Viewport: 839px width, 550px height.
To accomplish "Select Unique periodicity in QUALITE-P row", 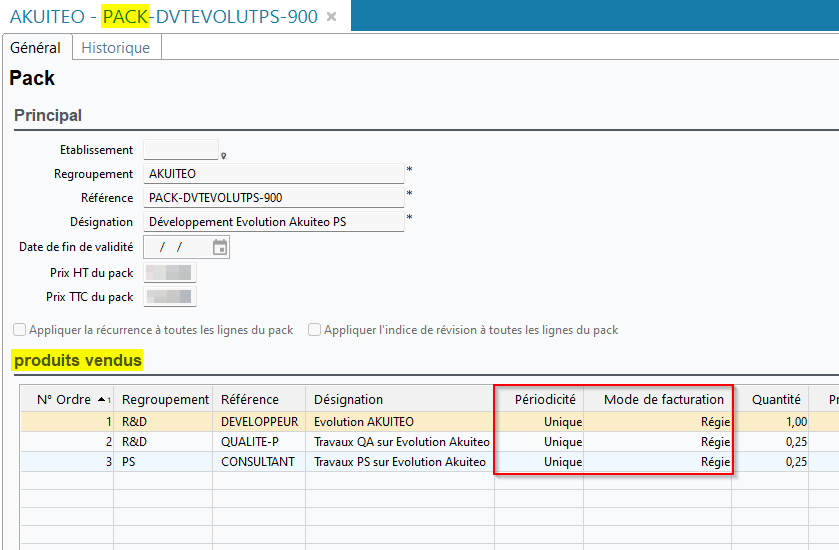I will pos(539,441).
